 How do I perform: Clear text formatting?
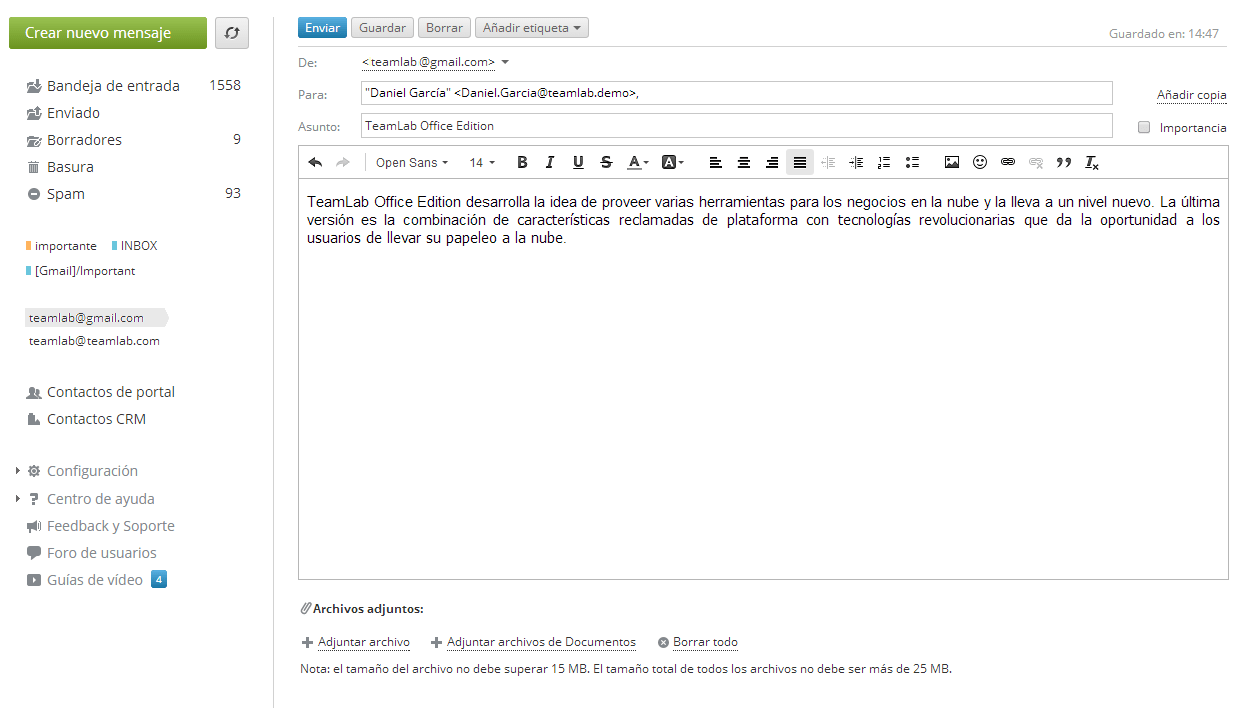click(1092, 162)
